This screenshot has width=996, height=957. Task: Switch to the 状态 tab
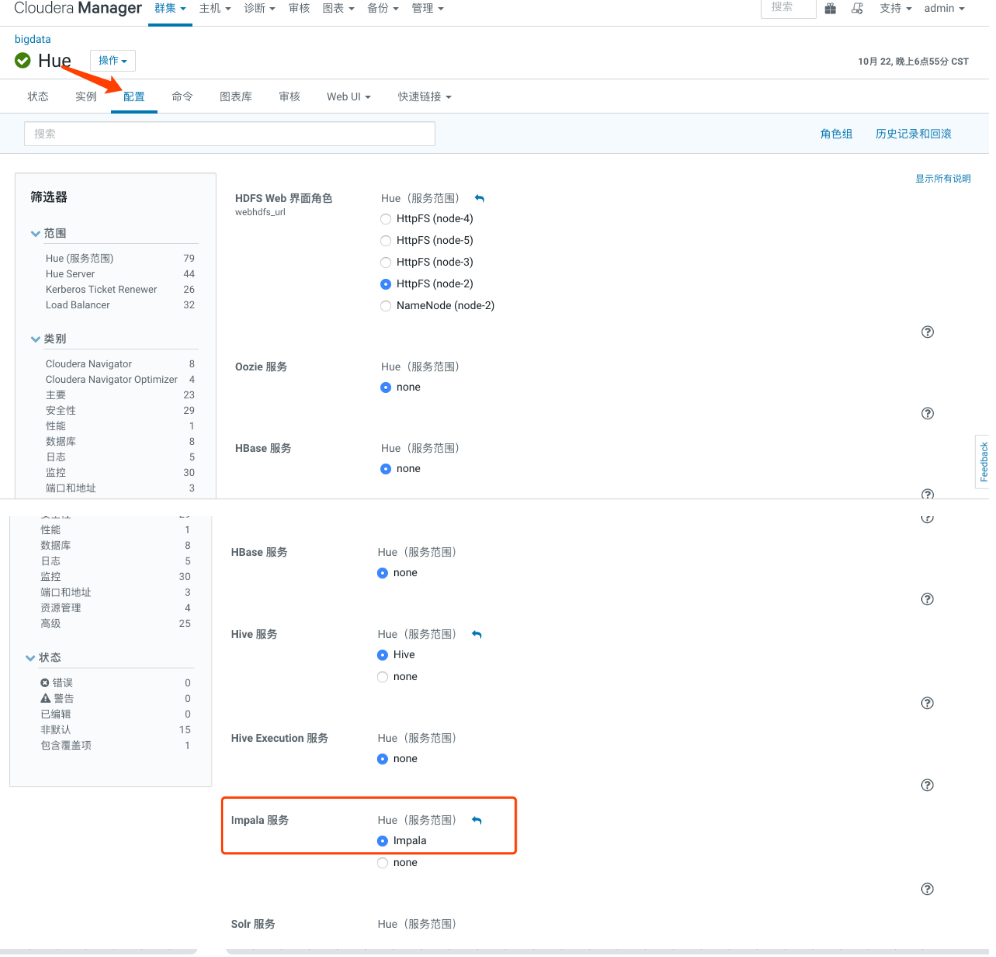(x=38, y=97)
